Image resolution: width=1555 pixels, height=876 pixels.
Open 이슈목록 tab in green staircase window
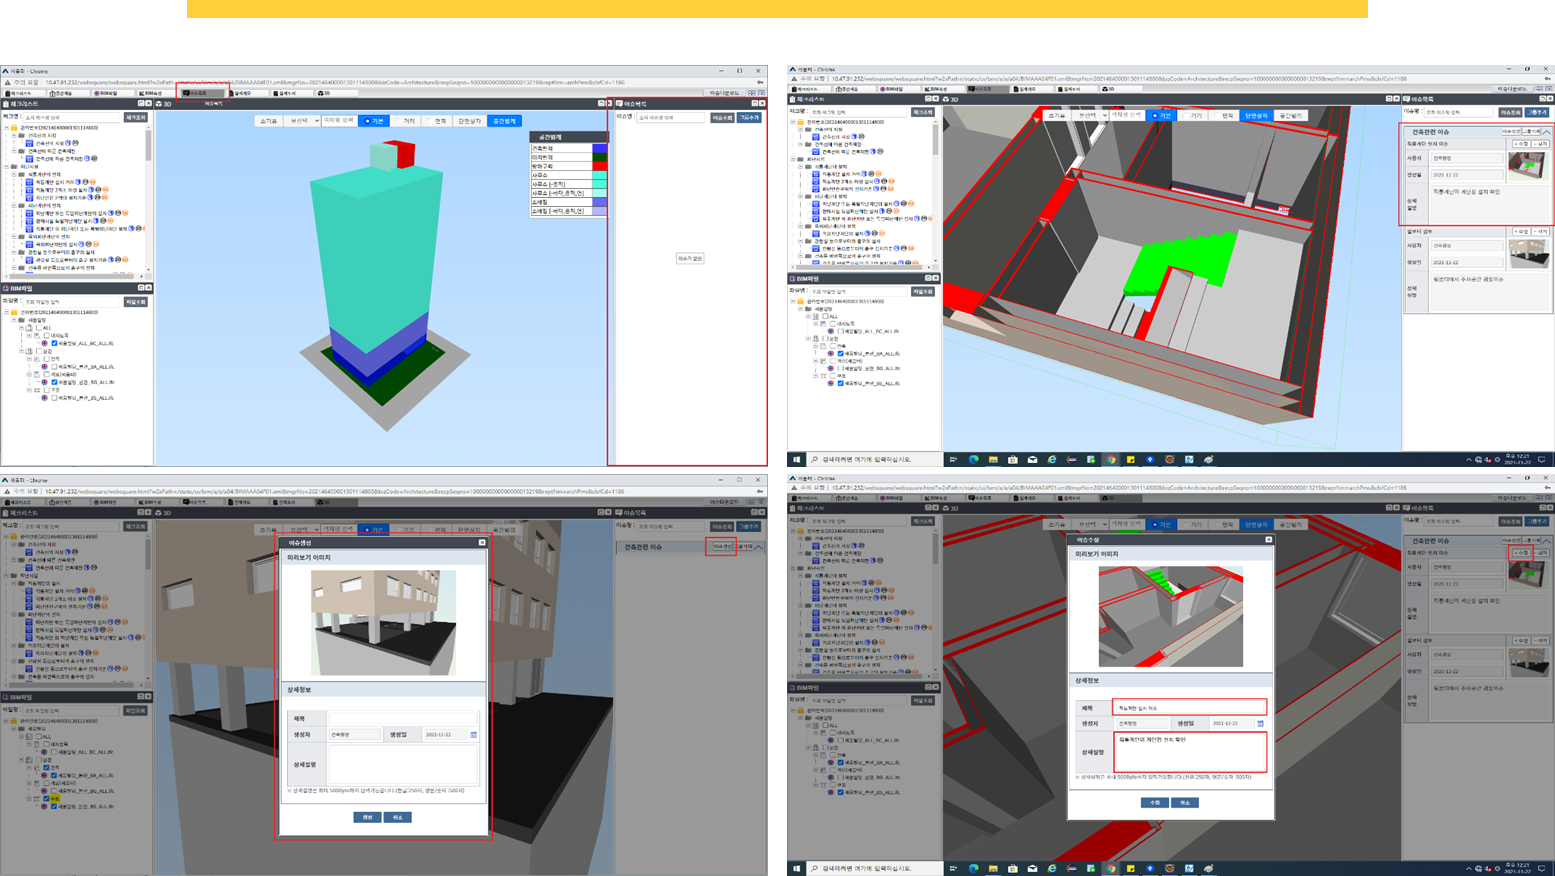point(988,89)
